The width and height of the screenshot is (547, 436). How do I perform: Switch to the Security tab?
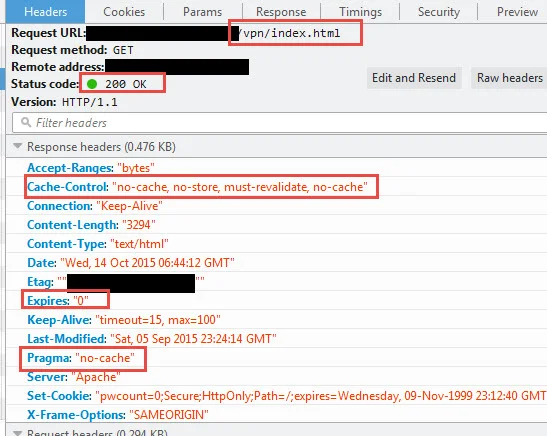(x=439, y=12)
